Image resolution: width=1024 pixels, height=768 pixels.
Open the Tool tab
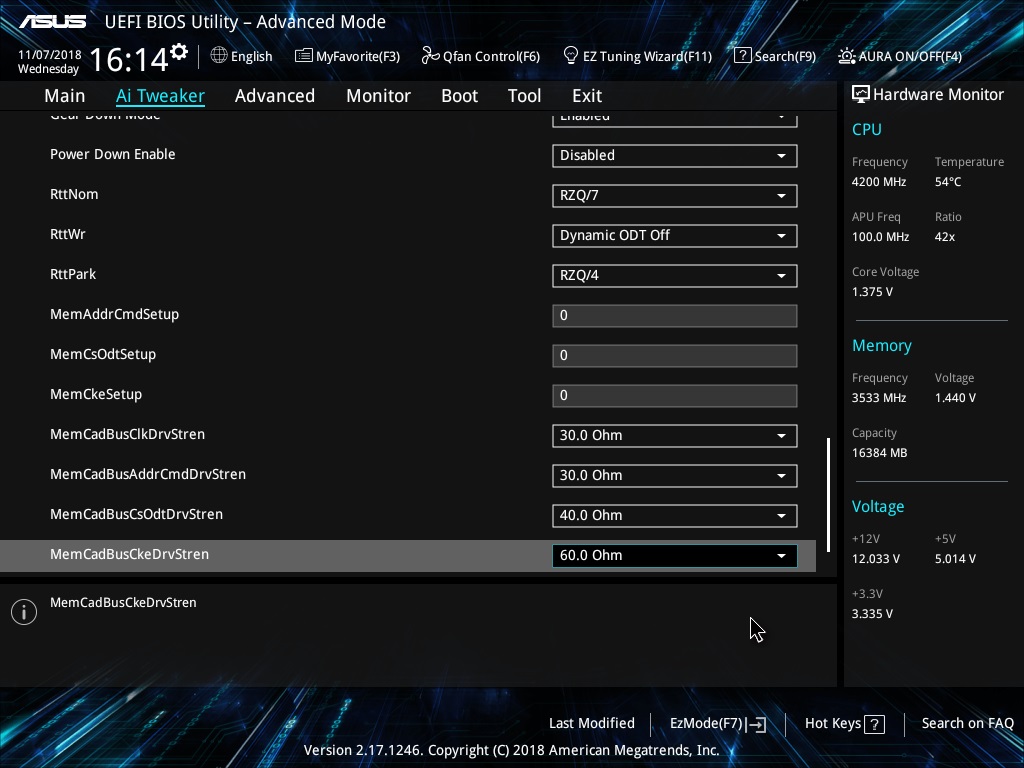[x=524, y=96]
